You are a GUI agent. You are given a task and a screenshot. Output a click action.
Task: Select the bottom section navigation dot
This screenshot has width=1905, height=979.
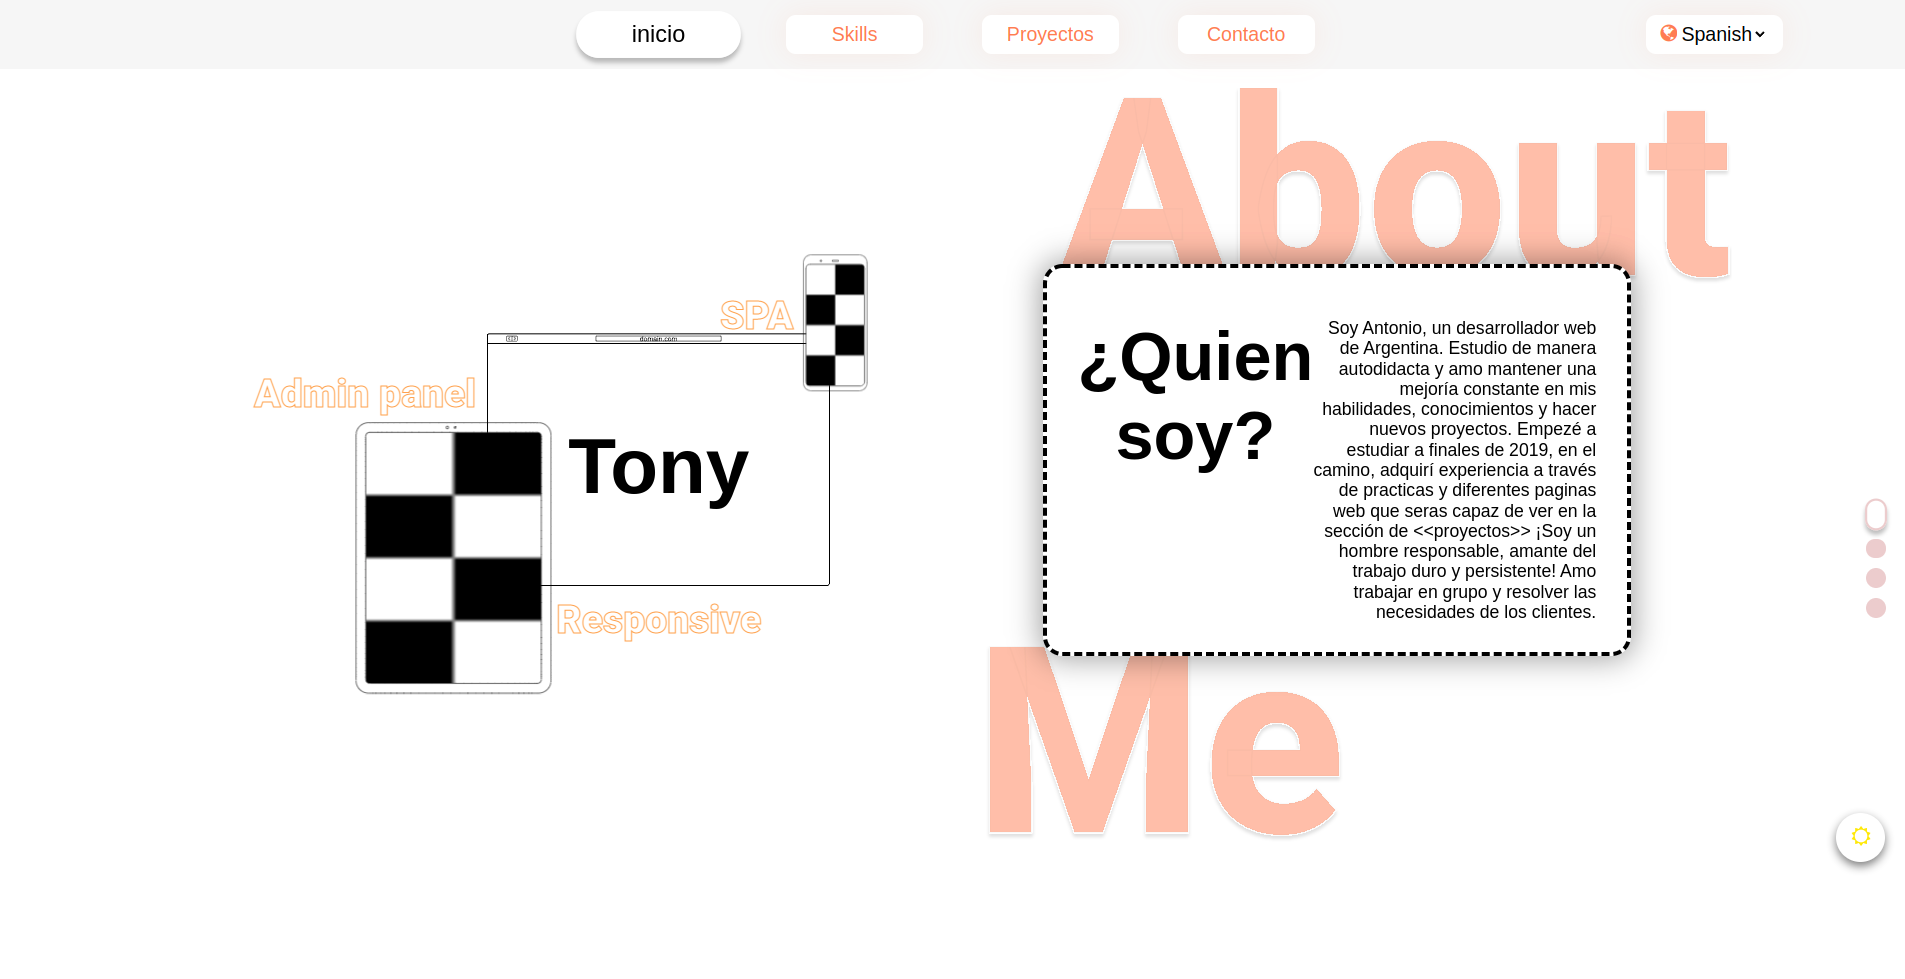(x=1876, y=608)
